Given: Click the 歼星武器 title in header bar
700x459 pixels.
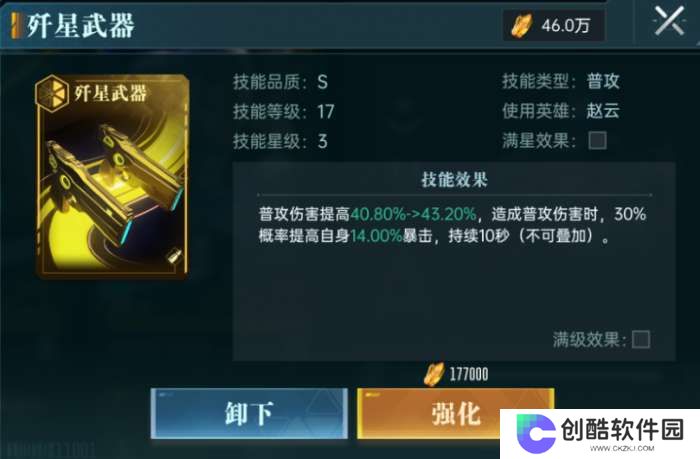Looking at the screenshot, I should (x=80, y=25).
